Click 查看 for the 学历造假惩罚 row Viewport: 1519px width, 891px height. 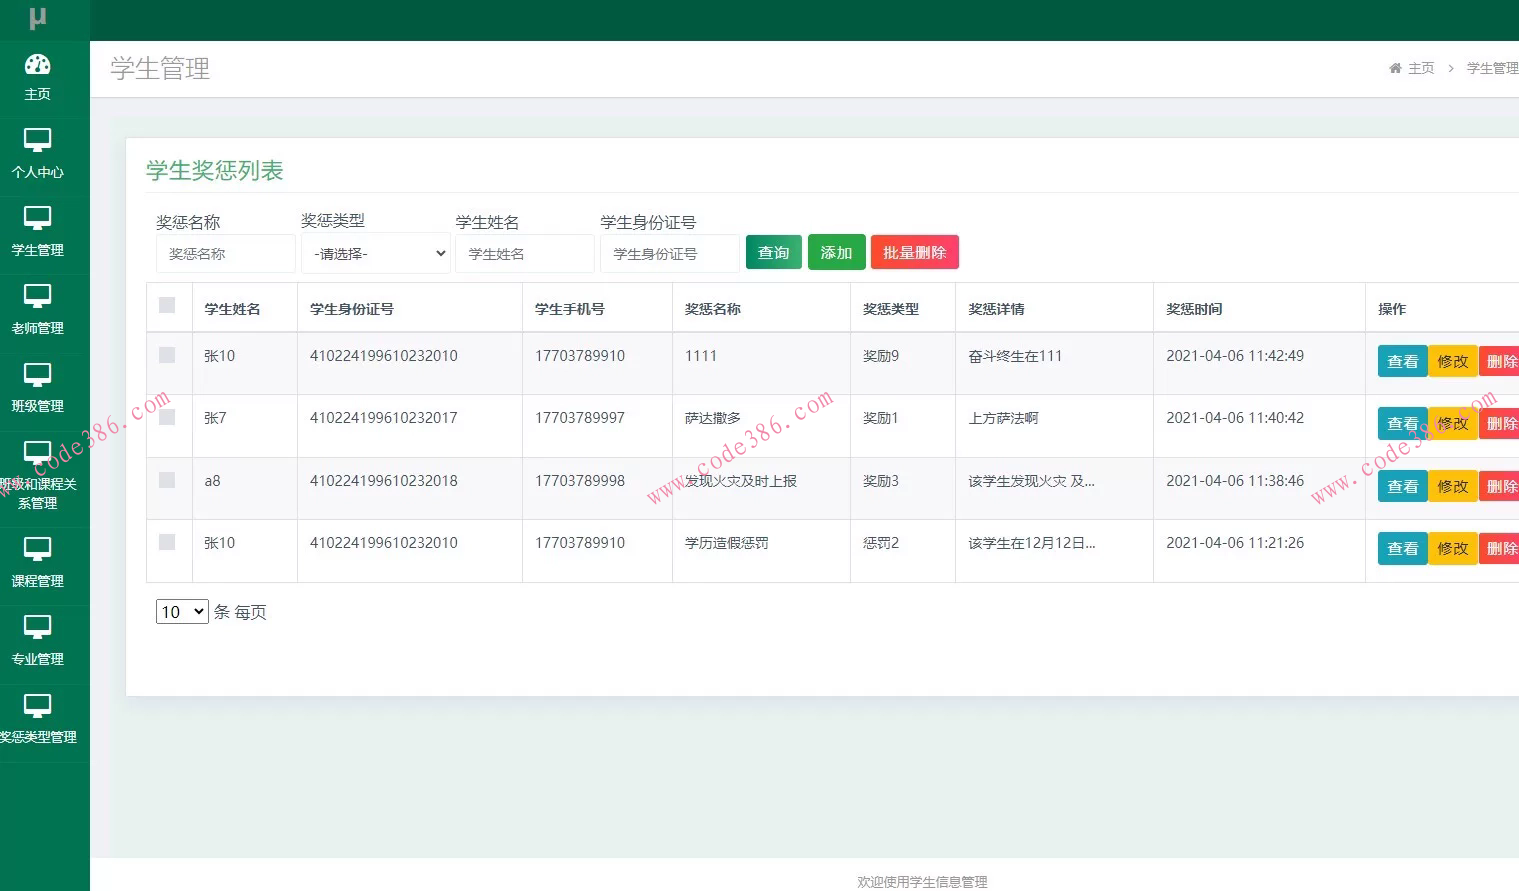pyautogui.click(x=1402, y=549)
